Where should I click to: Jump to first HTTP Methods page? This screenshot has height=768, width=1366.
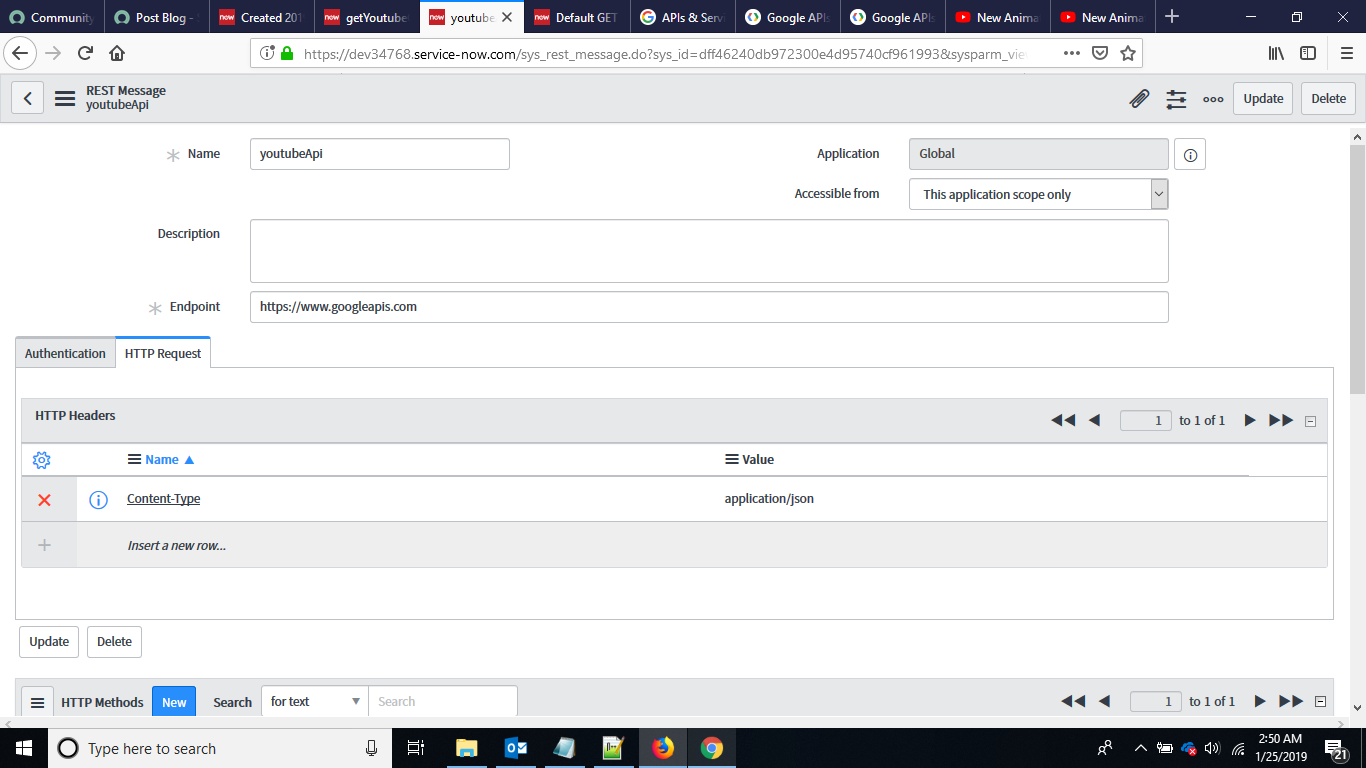tap(1073, 701)
